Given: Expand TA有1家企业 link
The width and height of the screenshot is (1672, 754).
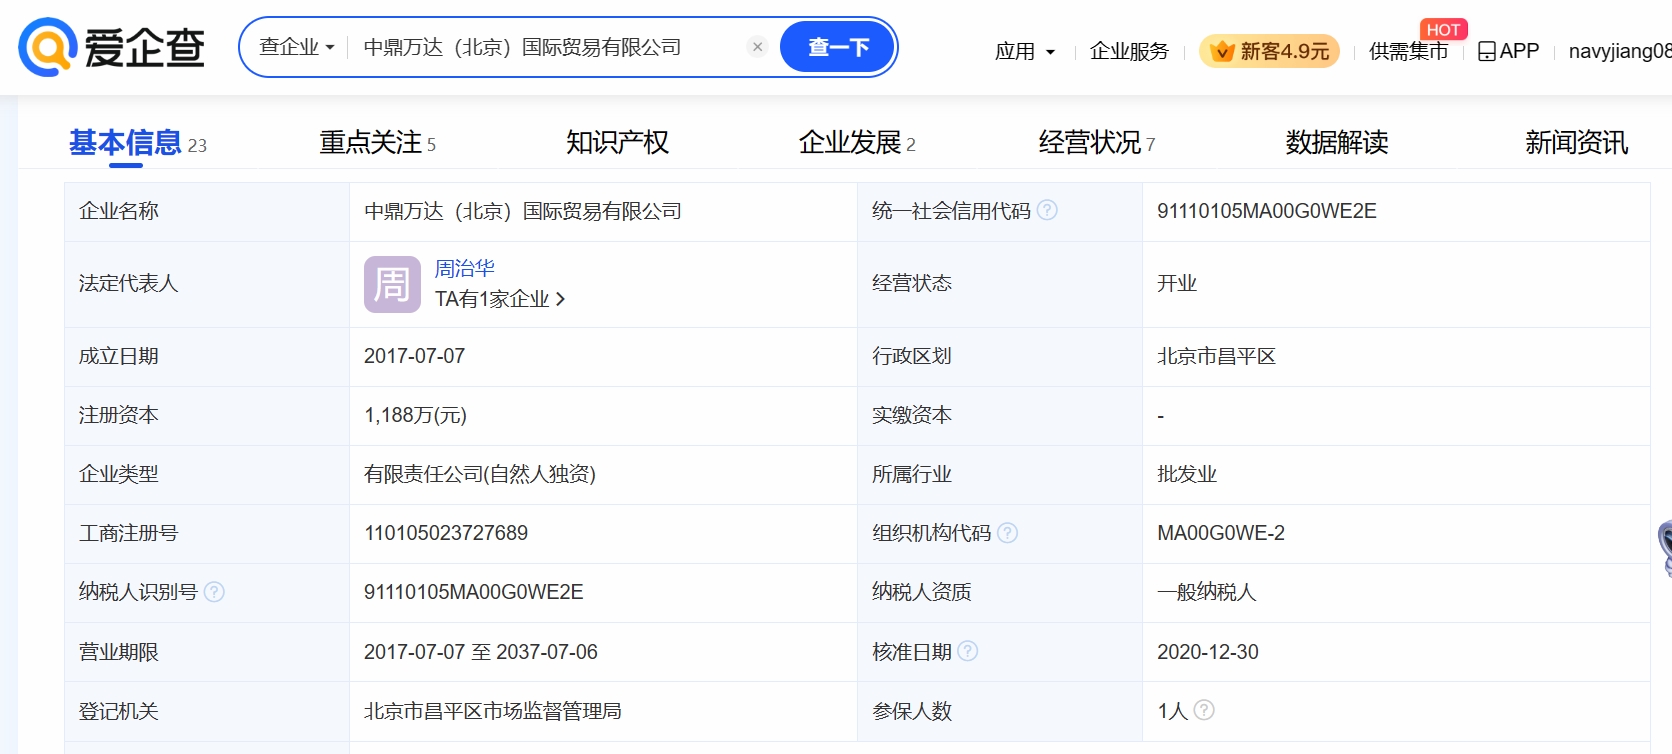Looking at the screenshot, I should (500, 299).
